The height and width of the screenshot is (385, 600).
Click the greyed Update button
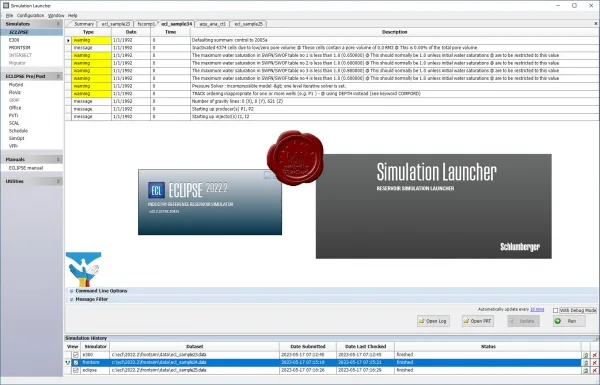click(523, 321)
